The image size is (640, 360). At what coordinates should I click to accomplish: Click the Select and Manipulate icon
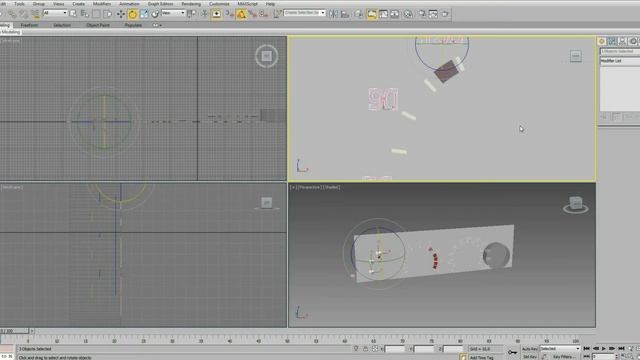click(x=204, y=14)
